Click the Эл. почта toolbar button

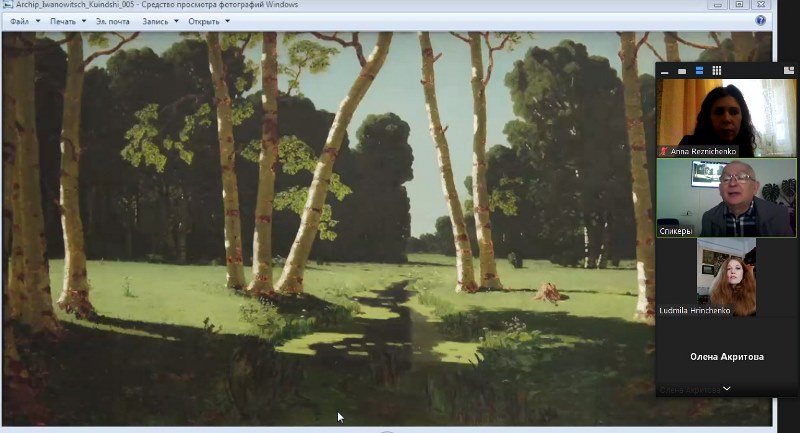[113, 21]
